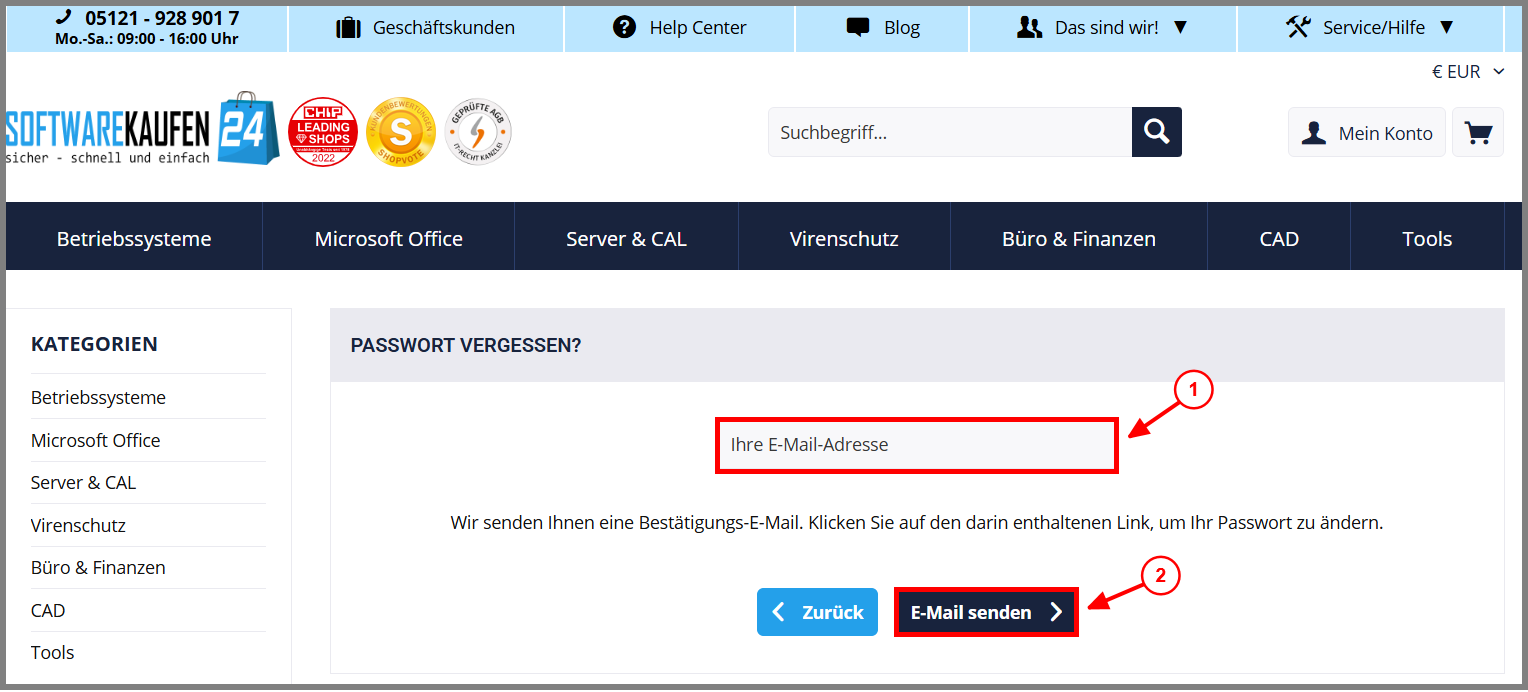The image size is (1528, 692).
Task: Select Microsoft Office in Kategorien sidebar
Action: [95, 441]
